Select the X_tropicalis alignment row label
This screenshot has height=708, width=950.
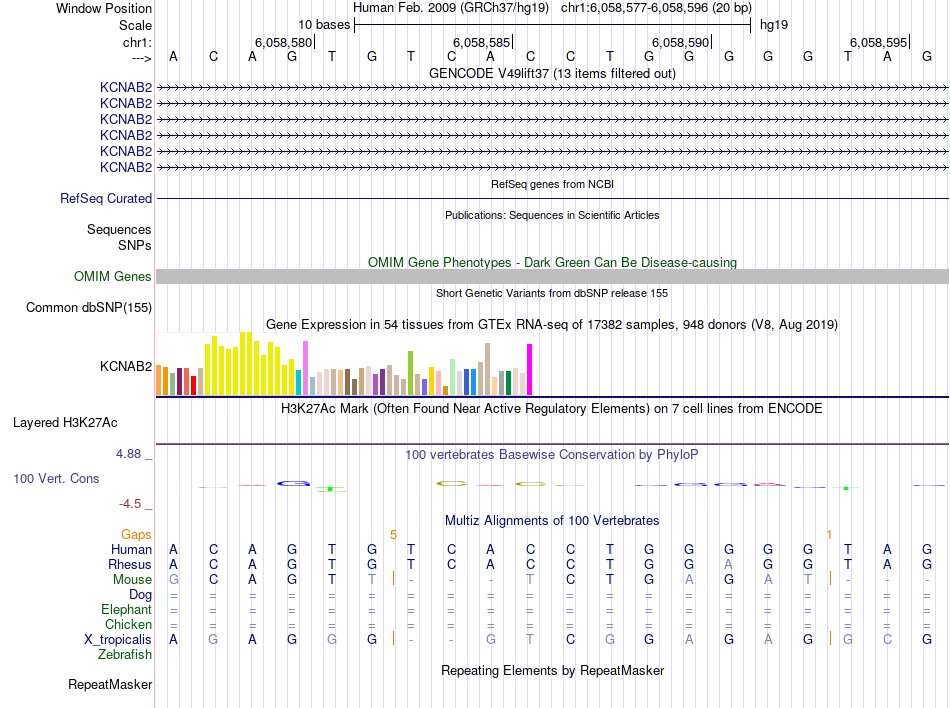[x=118, y=640]
